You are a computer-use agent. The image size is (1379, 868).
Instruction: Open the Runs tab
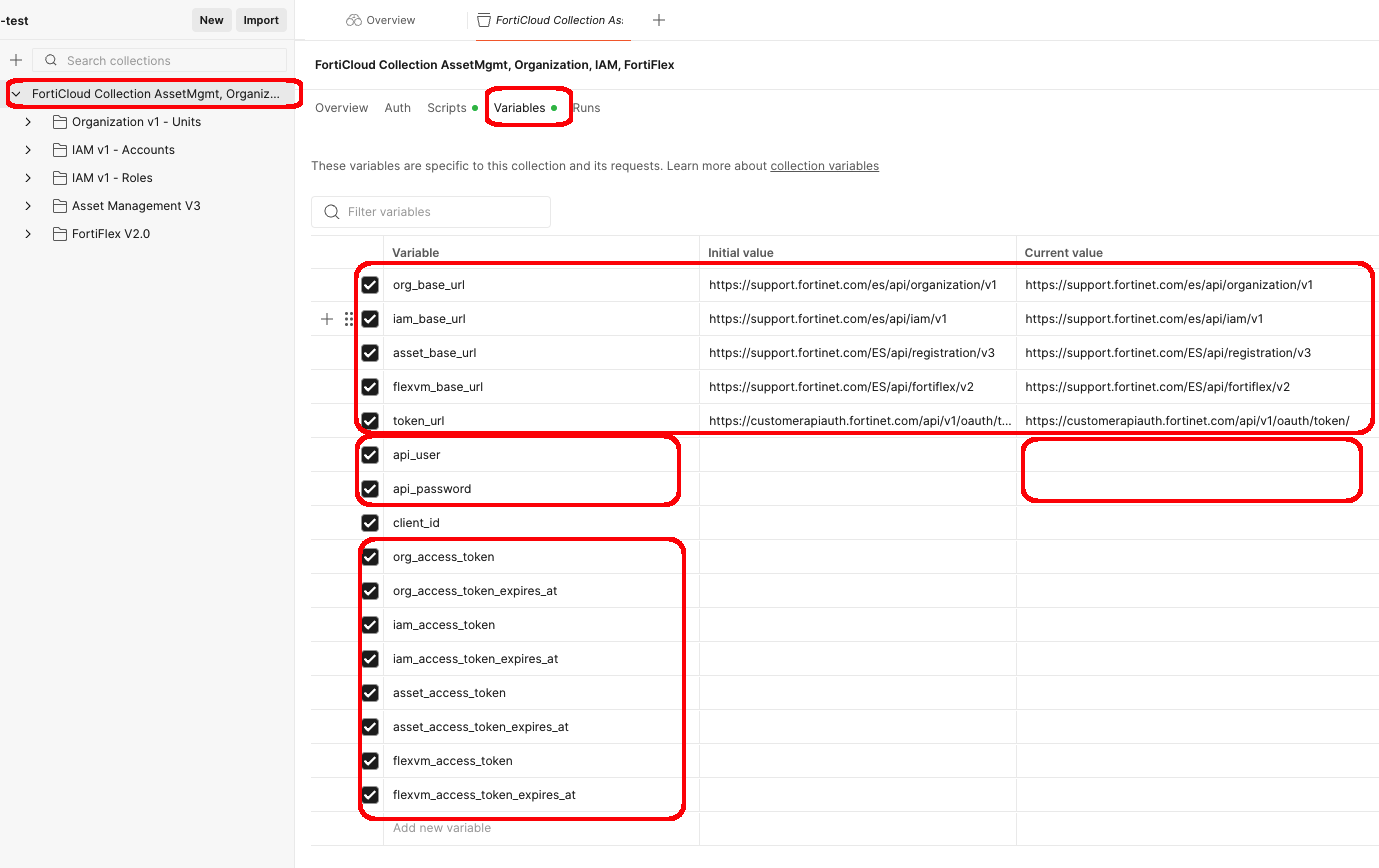[587, 108]
